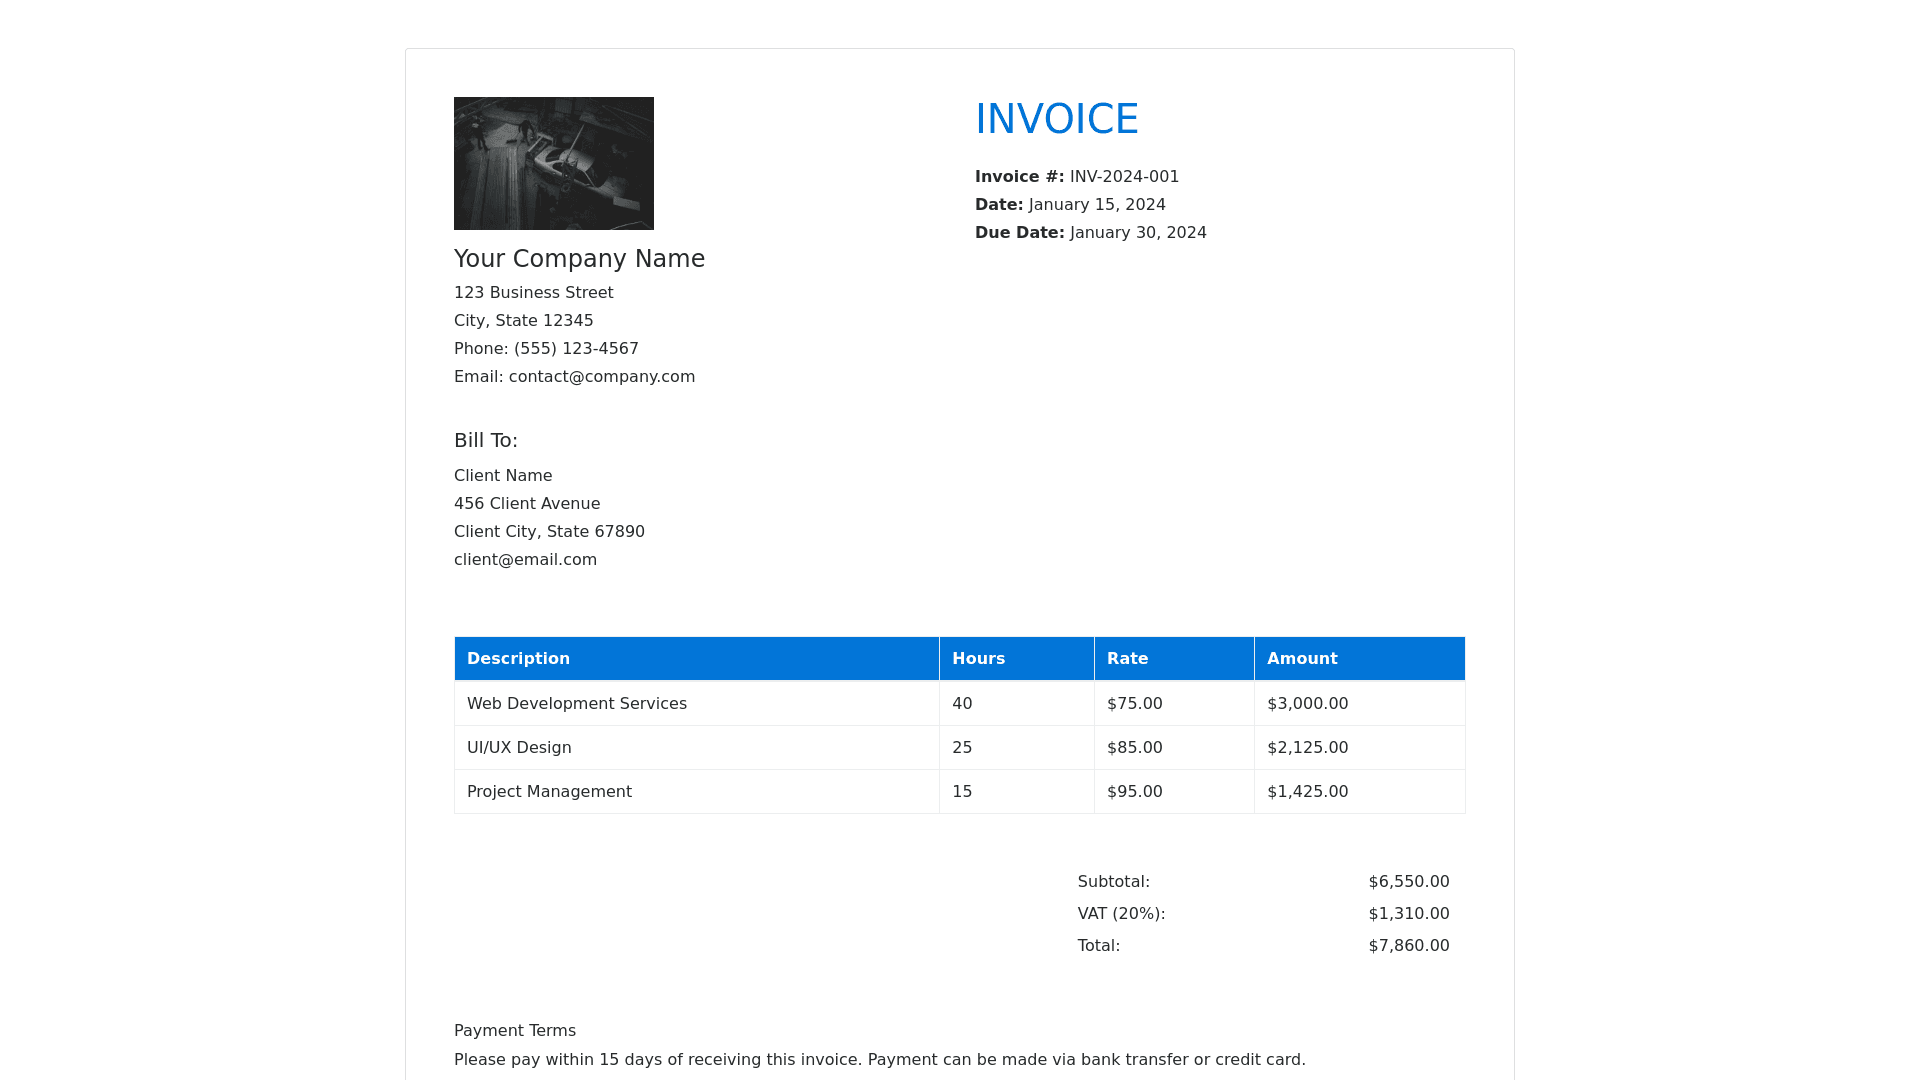Click the INVOICE heading
Image resolution: width=1920 pixels, height=1080 pixels.
point(1056,119)
